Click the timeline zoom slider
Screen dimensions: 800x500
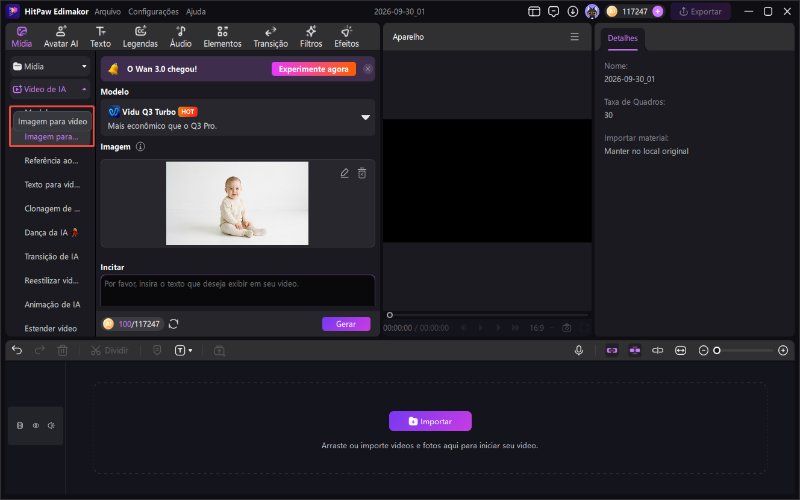click(x=744, y=351)
